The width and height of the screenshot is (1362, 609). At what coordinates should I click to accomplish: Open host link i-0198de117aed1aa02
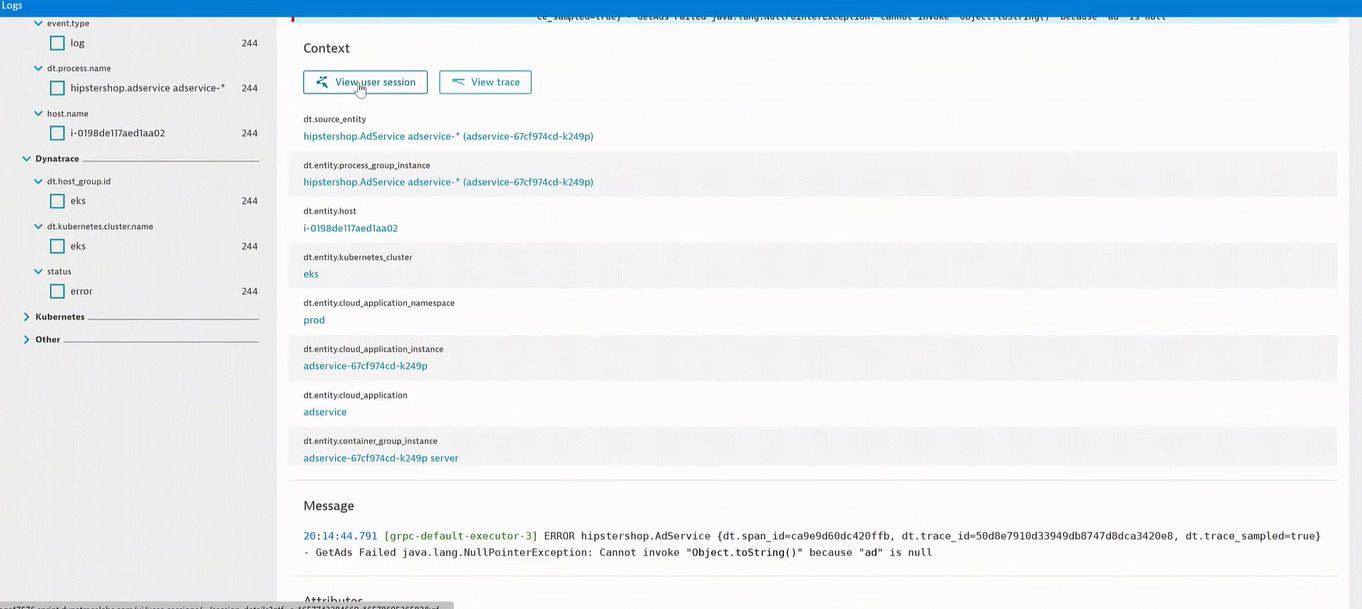(x=350, y=228)
